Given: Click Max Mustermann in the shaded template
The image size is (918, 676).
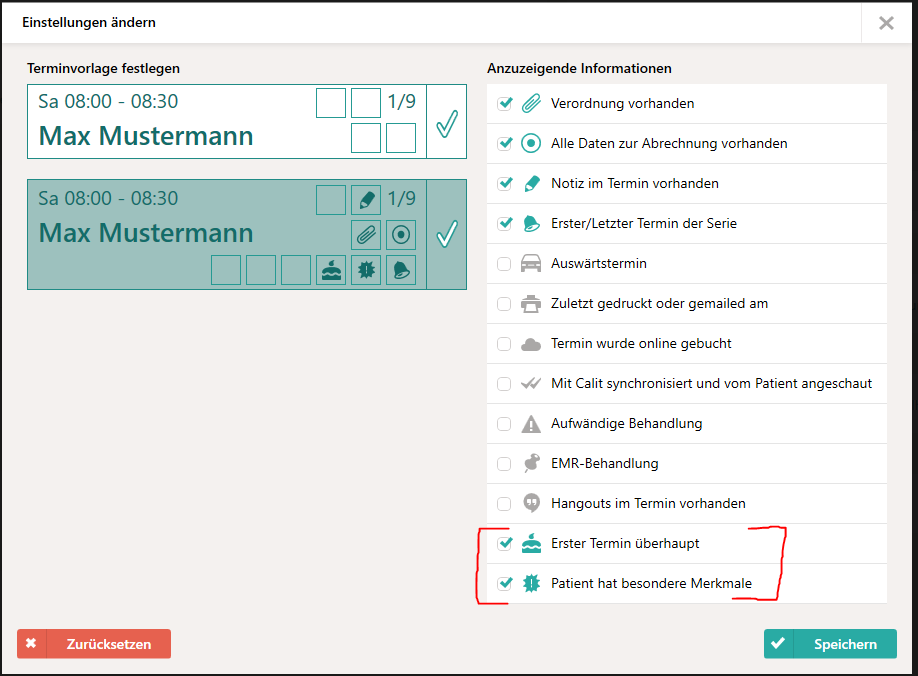Looking at the screenshot, I should (146, 233).
